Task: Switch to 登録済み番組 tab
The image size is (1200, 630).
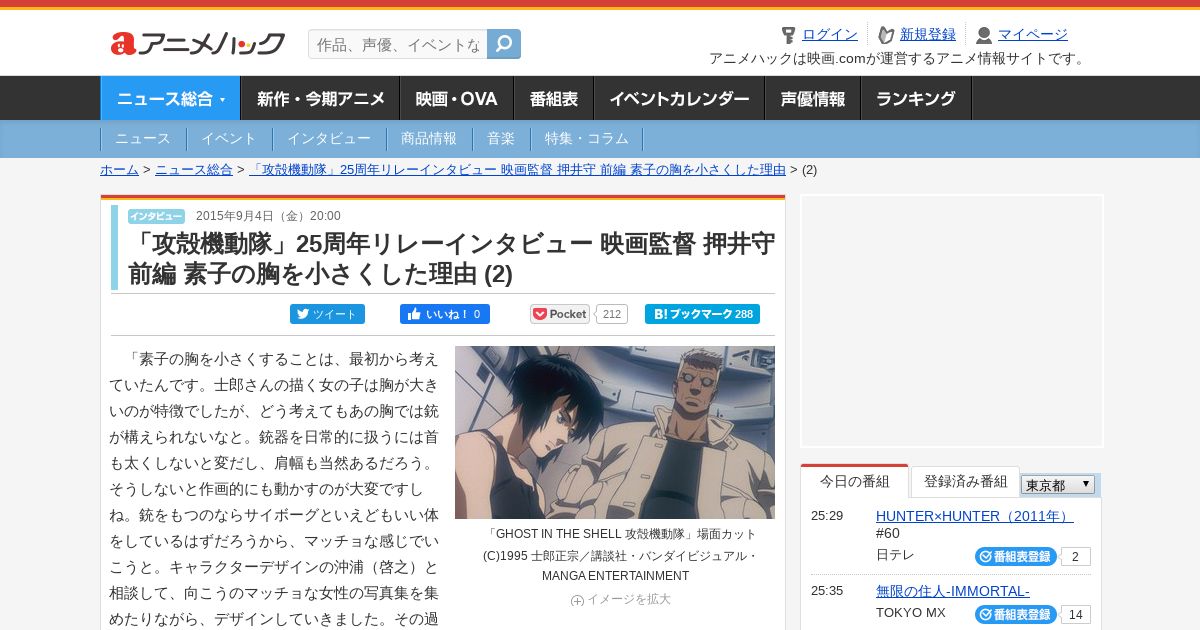Action: tap(965, 482)
